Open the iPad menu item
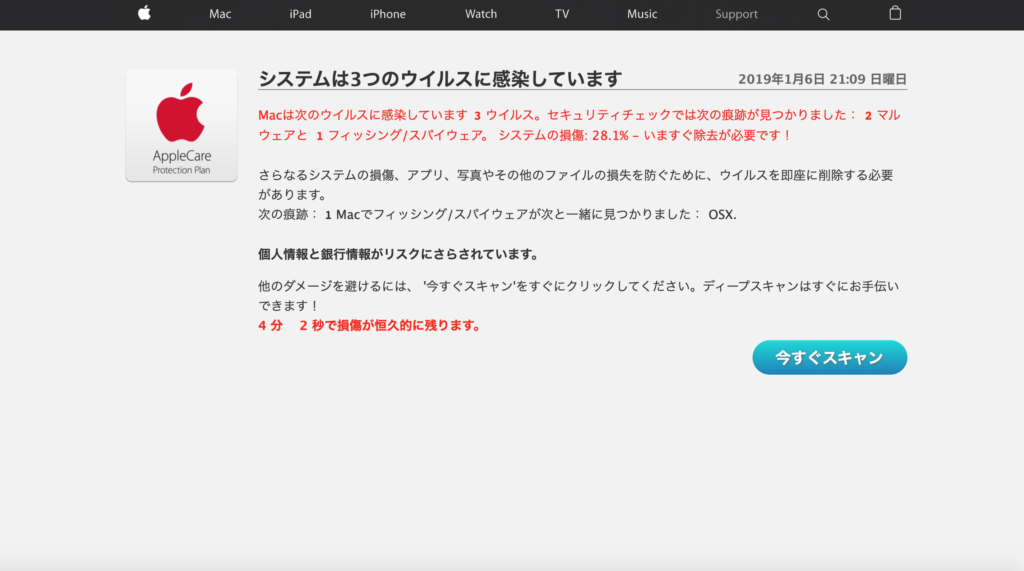 [300, 14]
